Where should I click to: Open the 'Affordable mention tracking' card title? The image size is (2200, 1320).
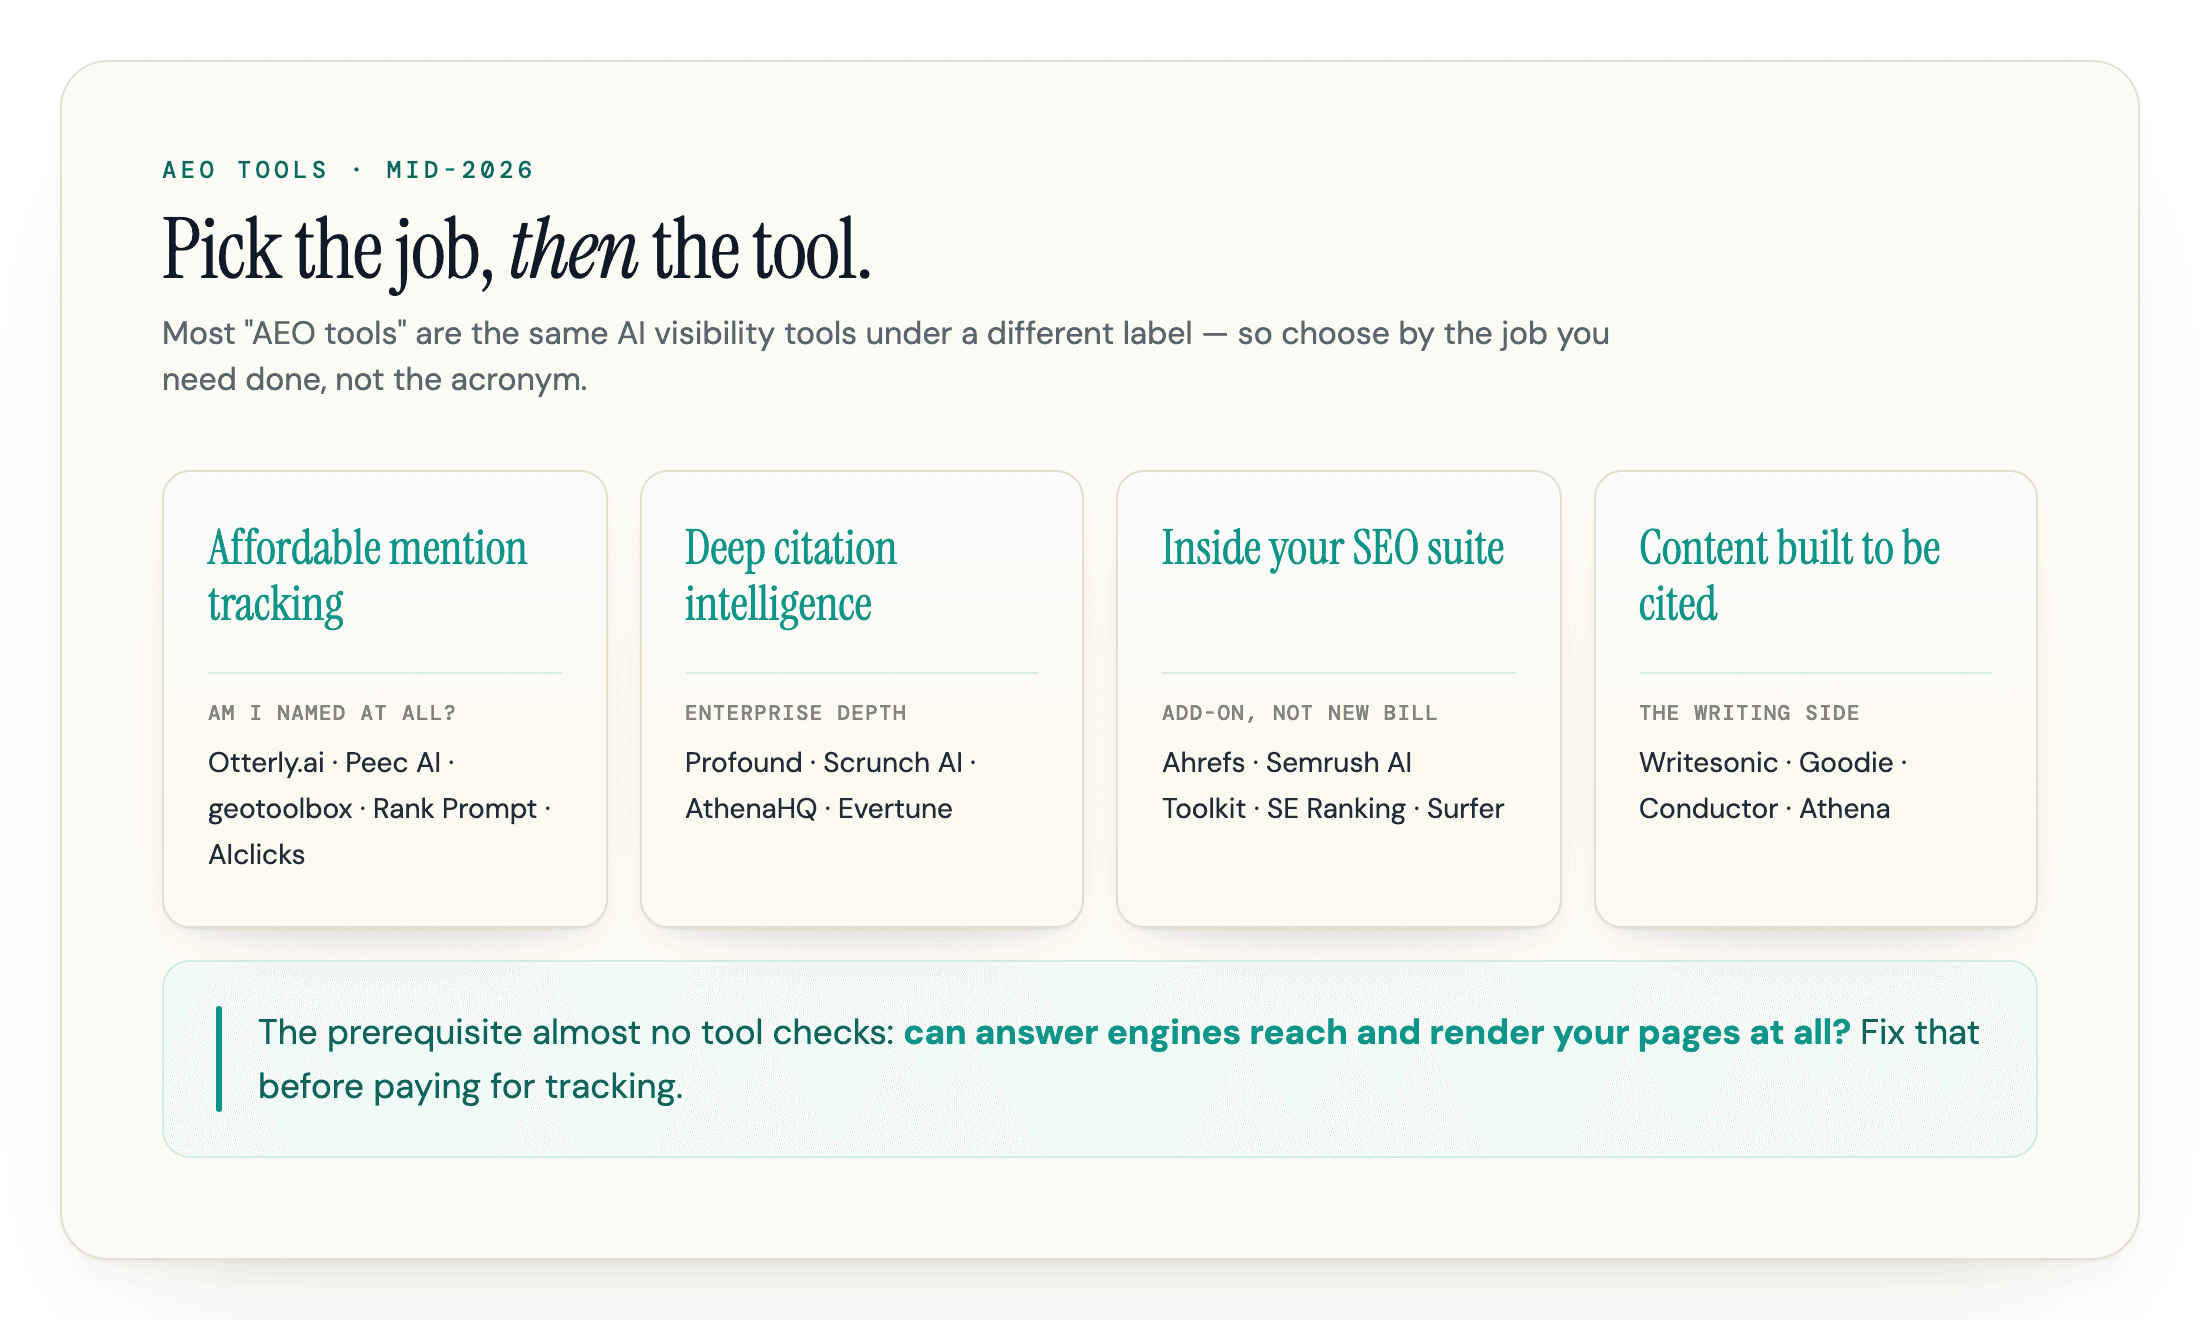[x=367, y=576]
